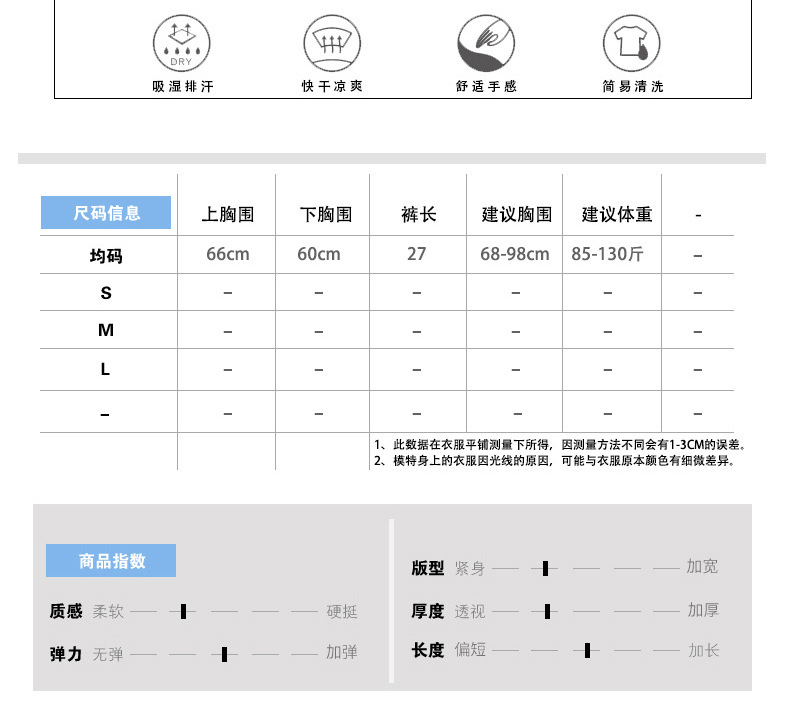This screenshot has height=706, width=790.
Task: Click the 裤长 column header
Action: coord(419,214)
